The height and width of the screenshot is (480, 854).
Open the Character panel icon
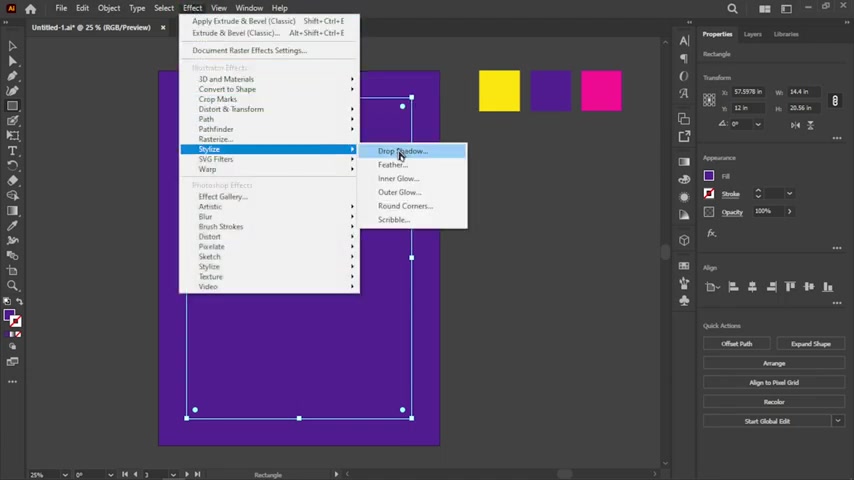684,40
